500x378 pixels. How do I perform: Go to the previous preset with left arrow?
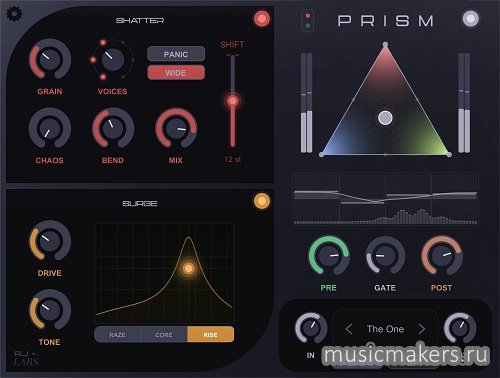(349, 329)
